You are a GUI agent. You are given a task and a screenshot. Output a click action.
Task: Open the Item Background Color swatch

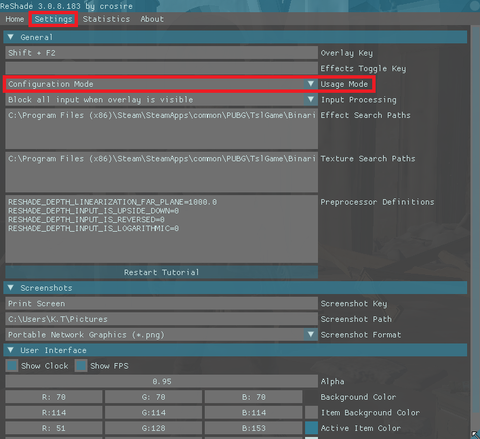pyautogui.click(x=311, y=413)
